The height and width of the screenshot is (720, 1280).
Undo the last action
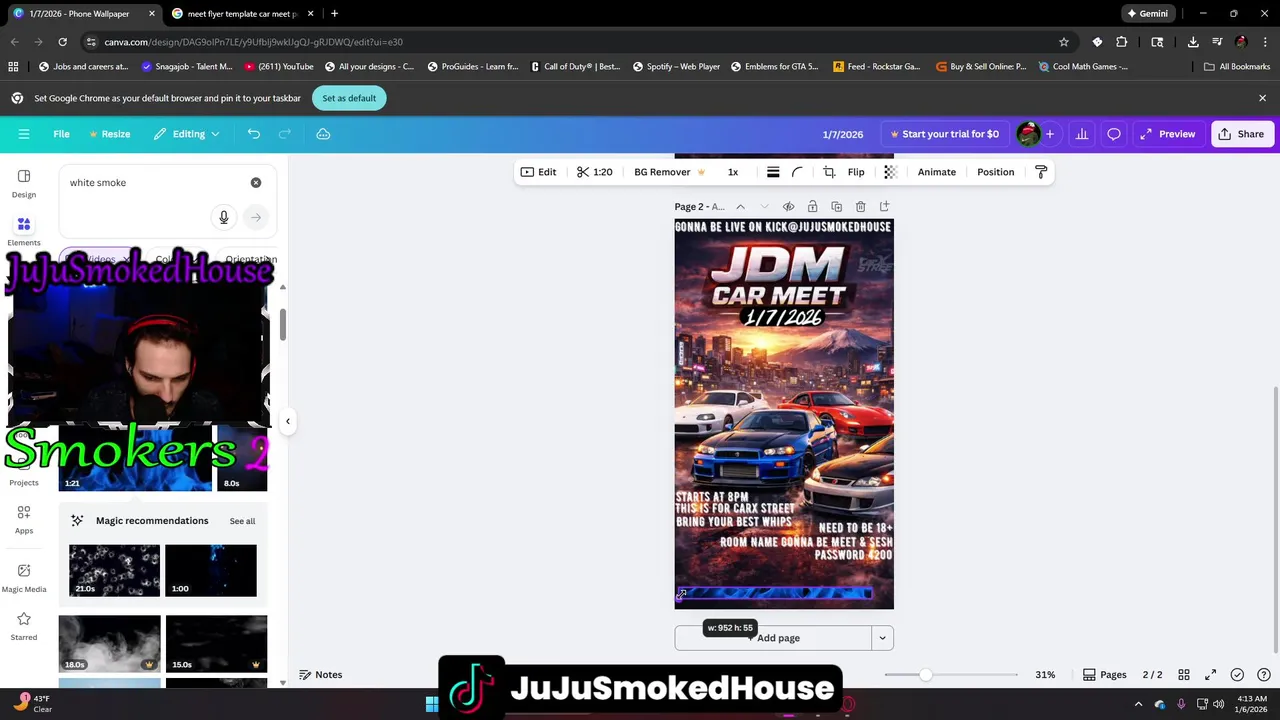tap(254, 134)
